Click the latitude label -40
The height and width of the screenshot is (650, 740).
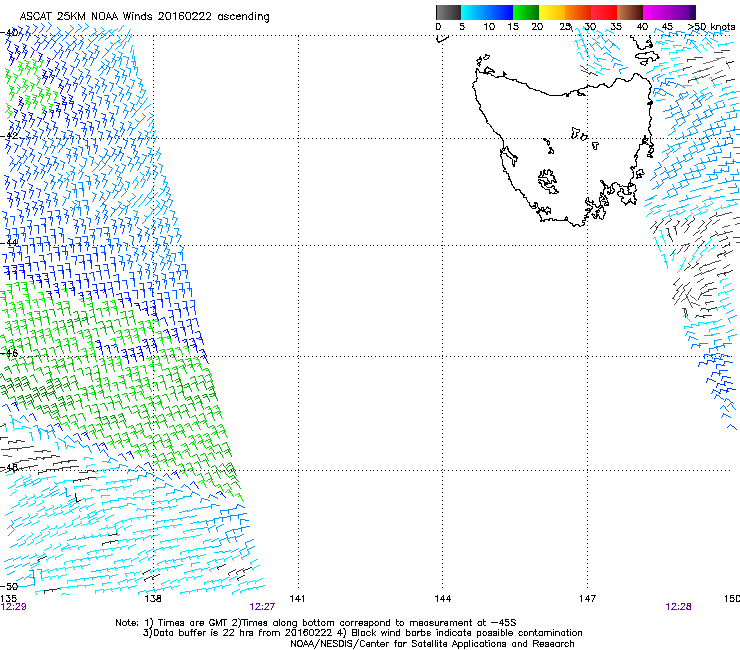tap(9, 33)
